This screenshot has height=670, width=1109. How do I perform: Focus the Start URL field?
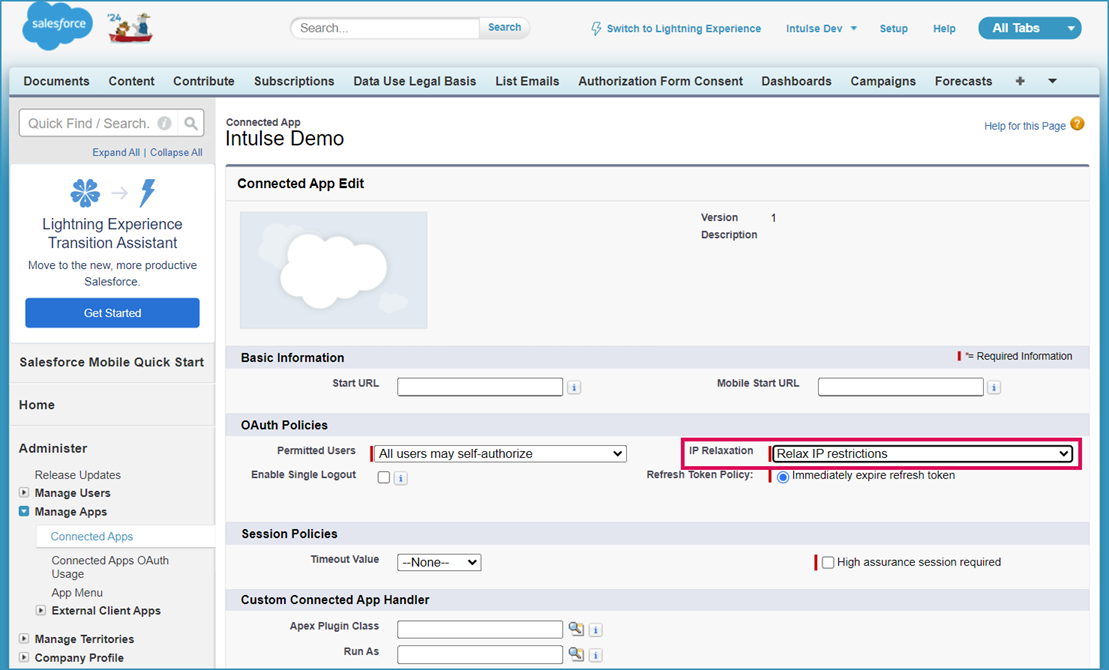[480, 387]
